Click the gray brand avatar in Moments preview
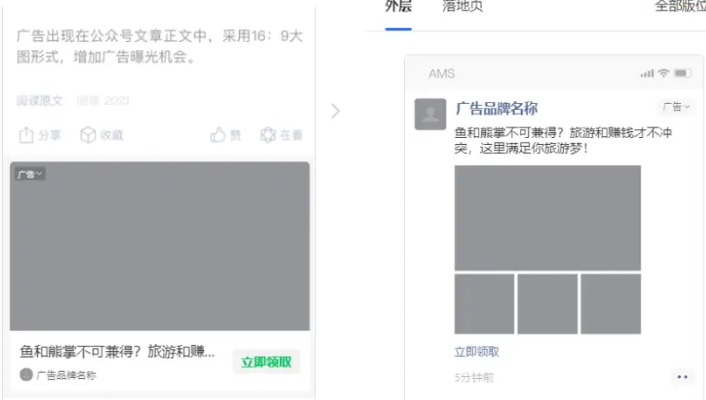Screen dimensions: 706x400 (x=430, y=114)
